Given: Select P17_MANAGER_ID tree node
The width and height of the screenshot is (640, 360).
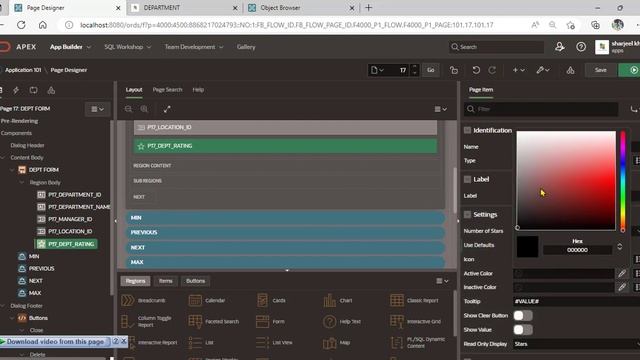Looking at the screenshot, I should 70,219.
